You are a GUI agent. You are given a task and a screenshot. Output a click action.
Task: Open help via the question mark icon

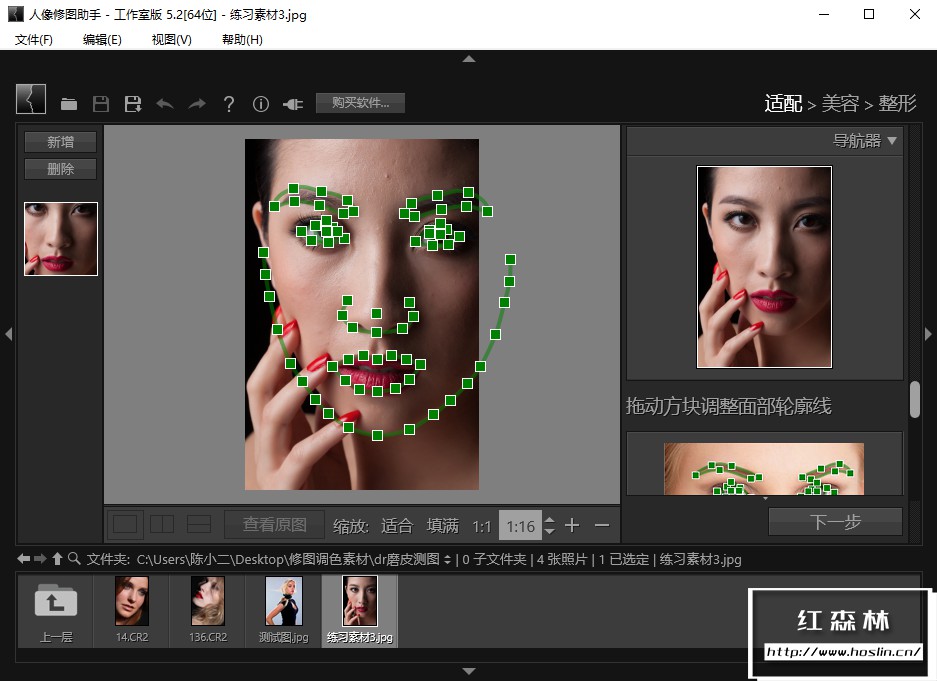coord(229,104)
